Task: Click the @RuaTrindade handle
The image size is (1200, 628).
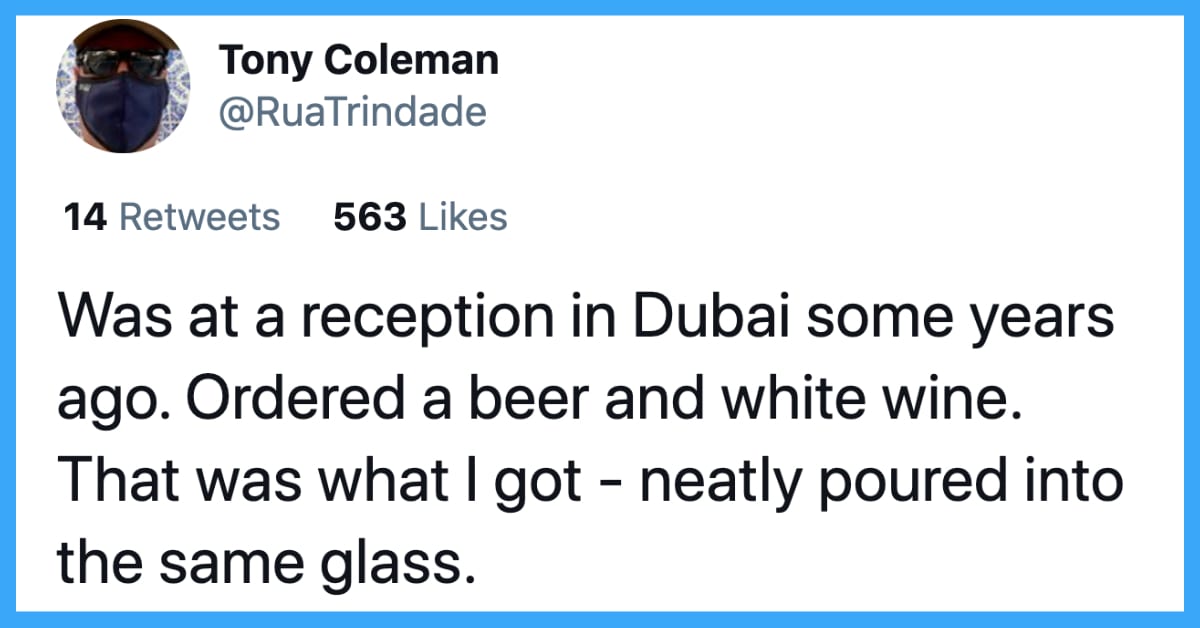Action: tap(353, 112)
